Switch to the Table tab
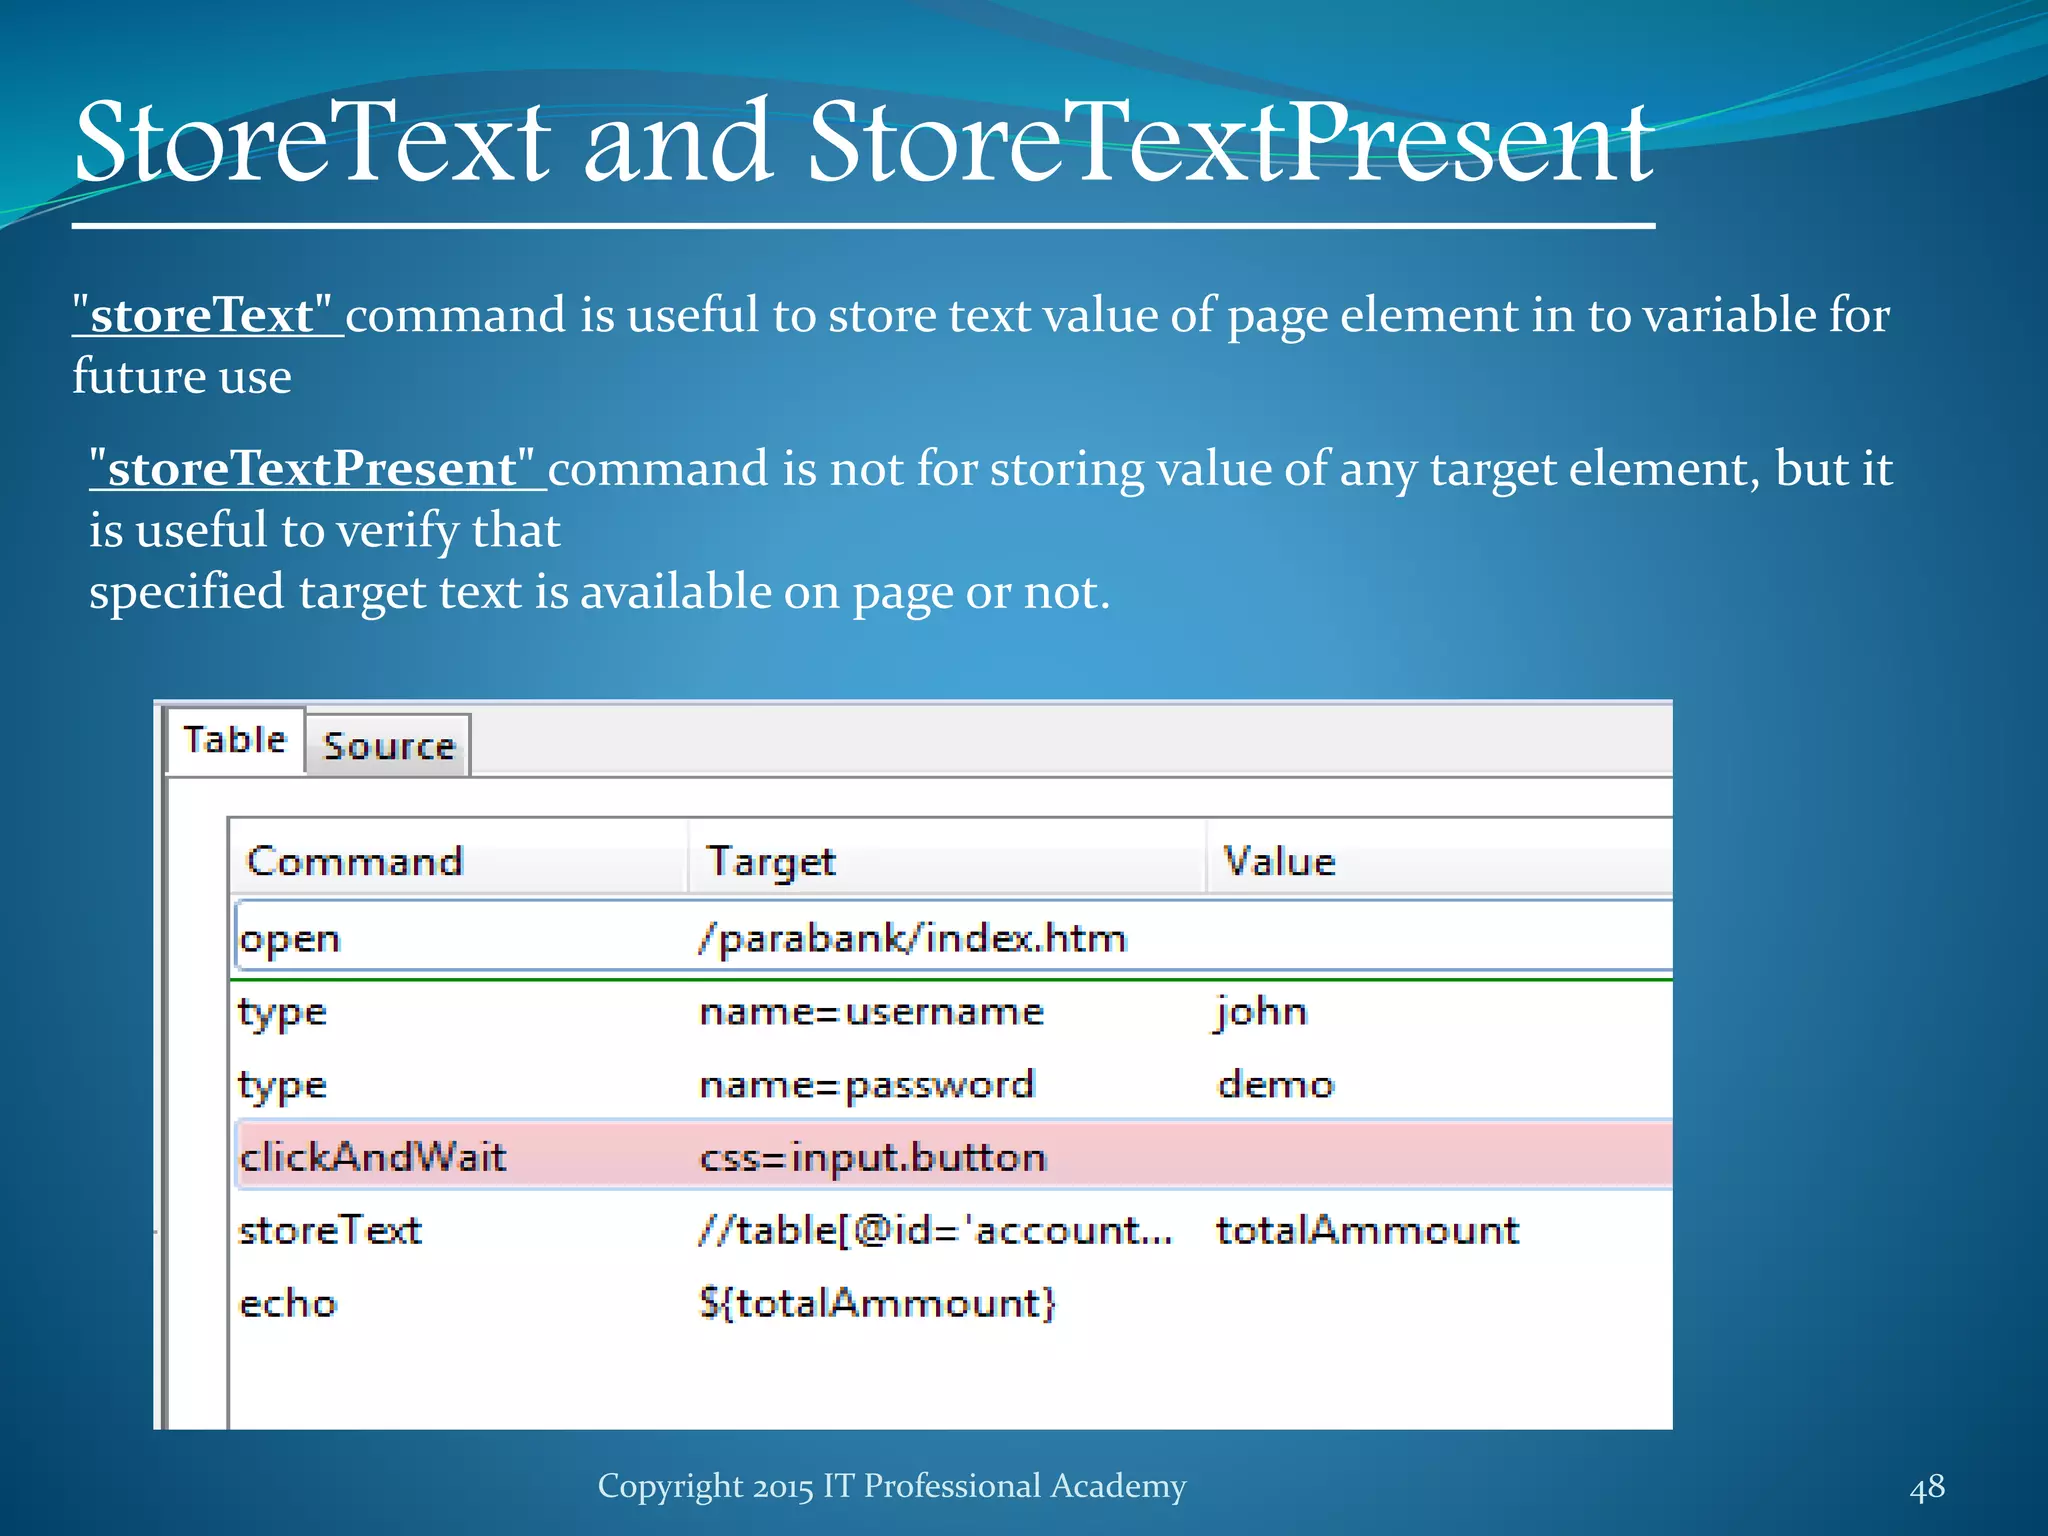The width and height of the screenshot is (2048, 1536). pyautogui.click(x=235, y=740)
